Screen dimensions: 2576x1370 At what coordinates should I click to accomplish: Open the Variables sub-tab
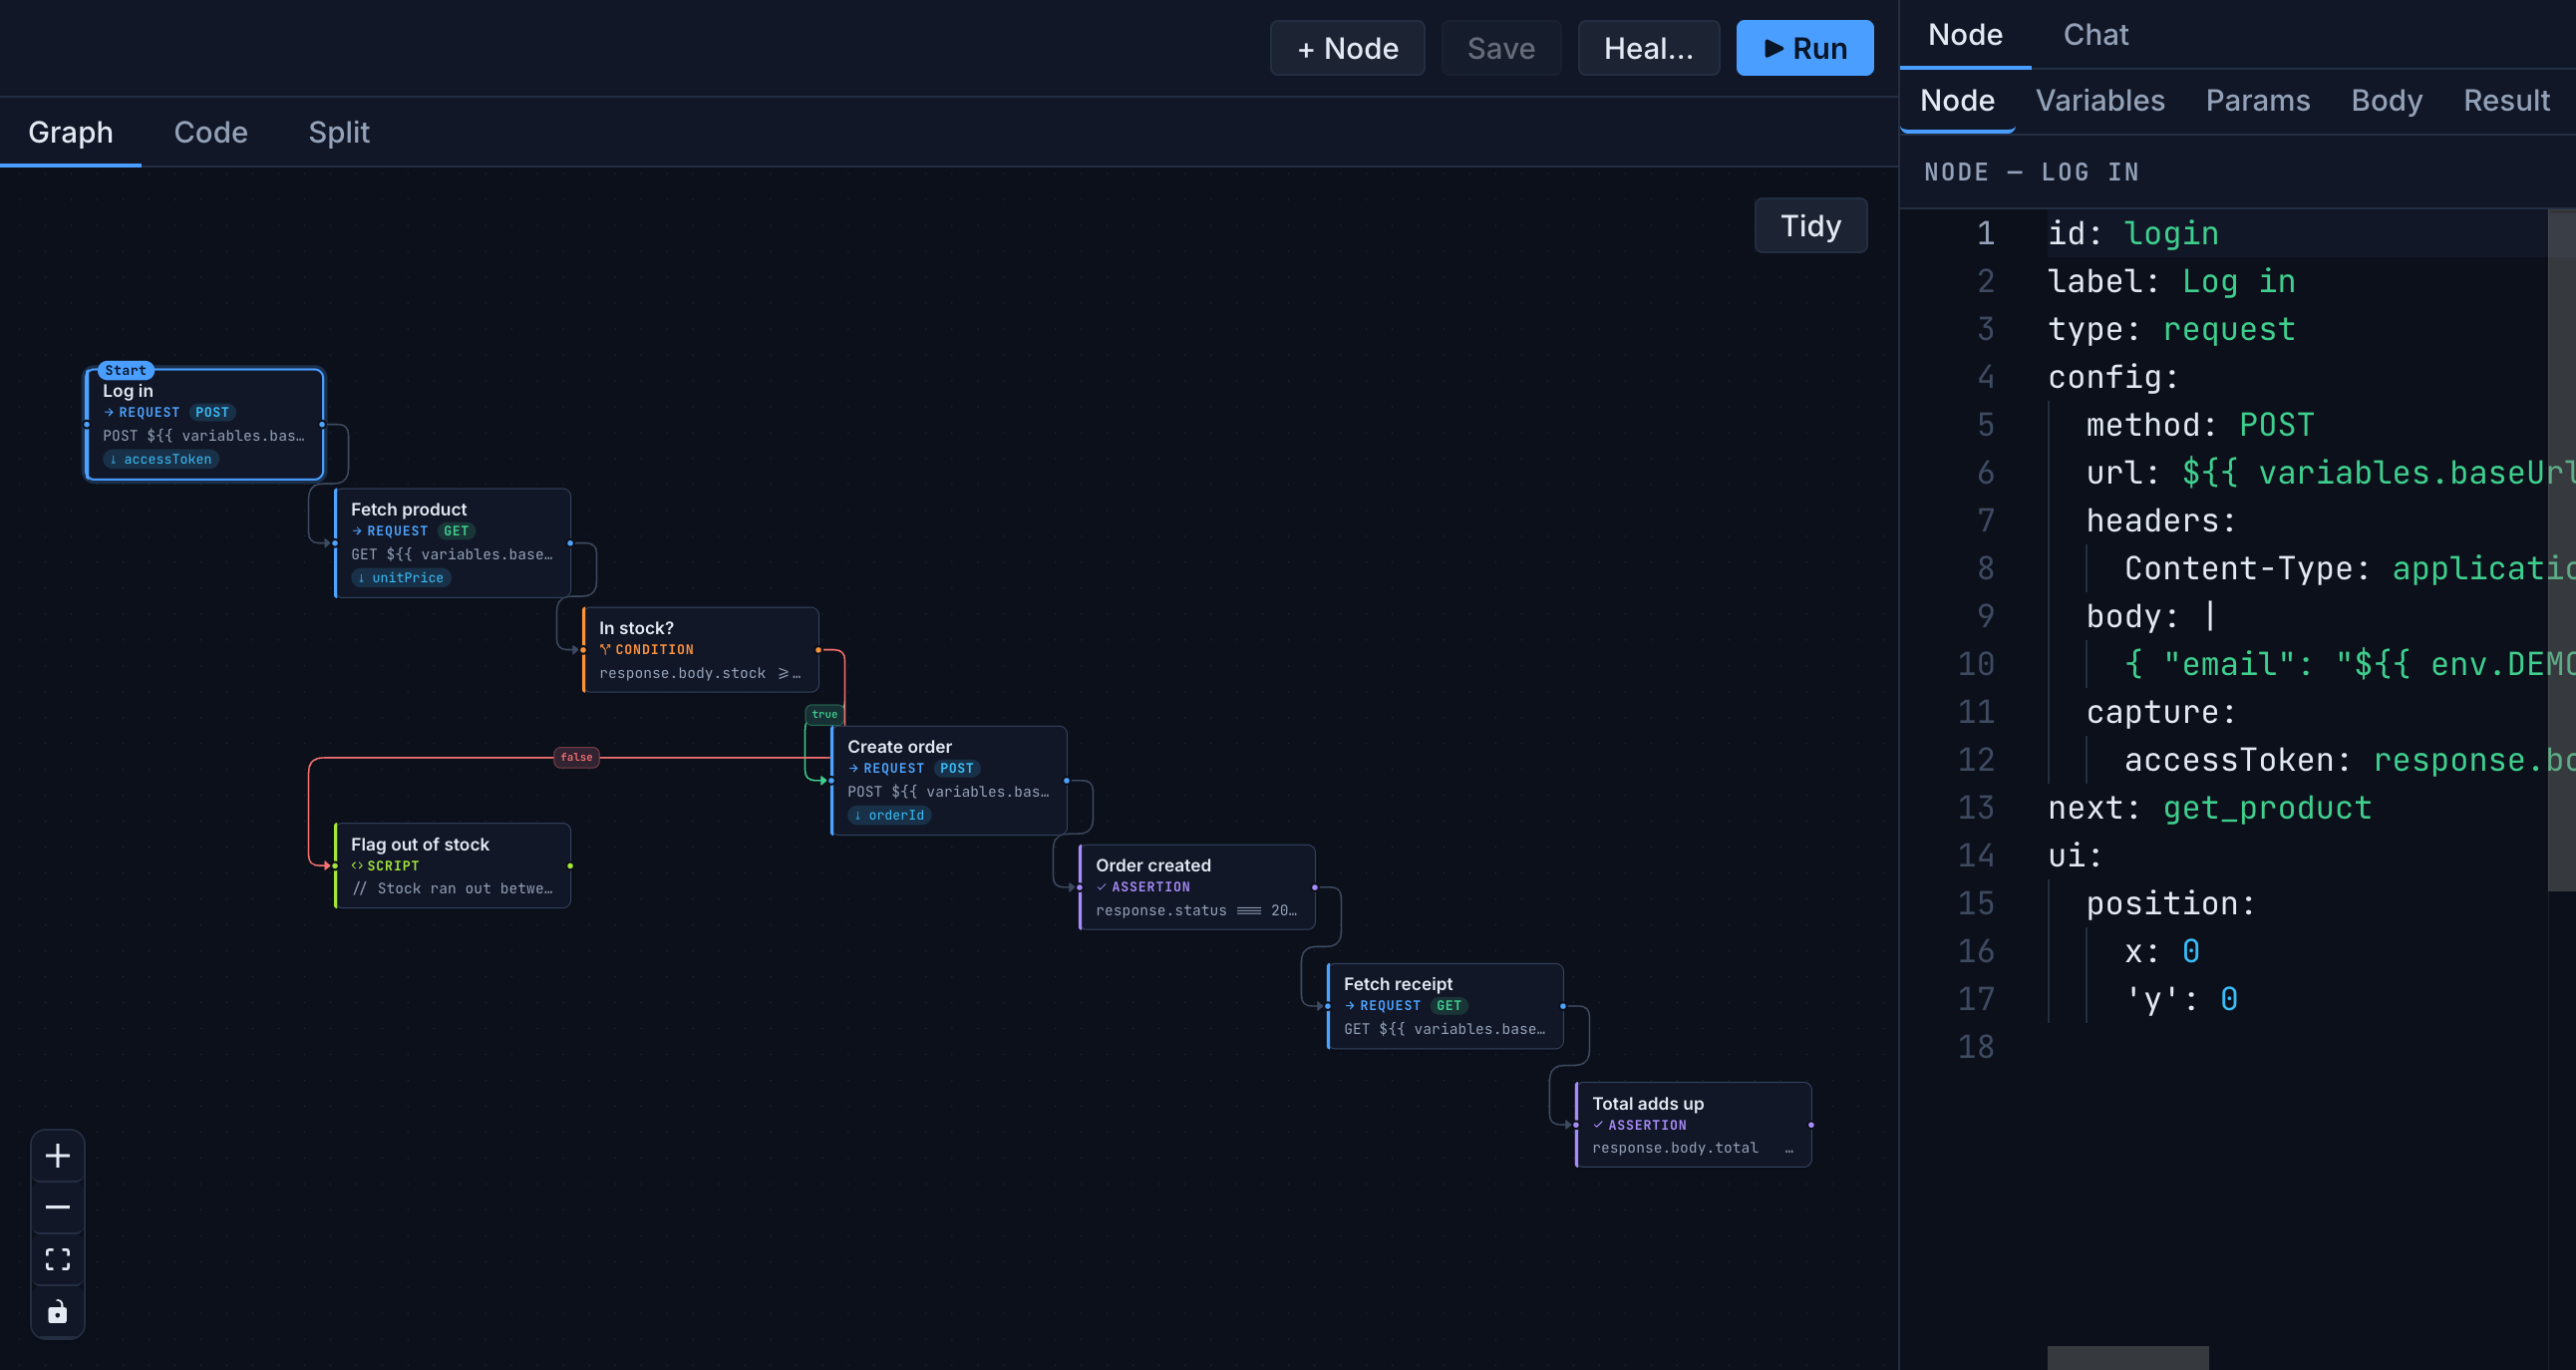(2100, 101)
